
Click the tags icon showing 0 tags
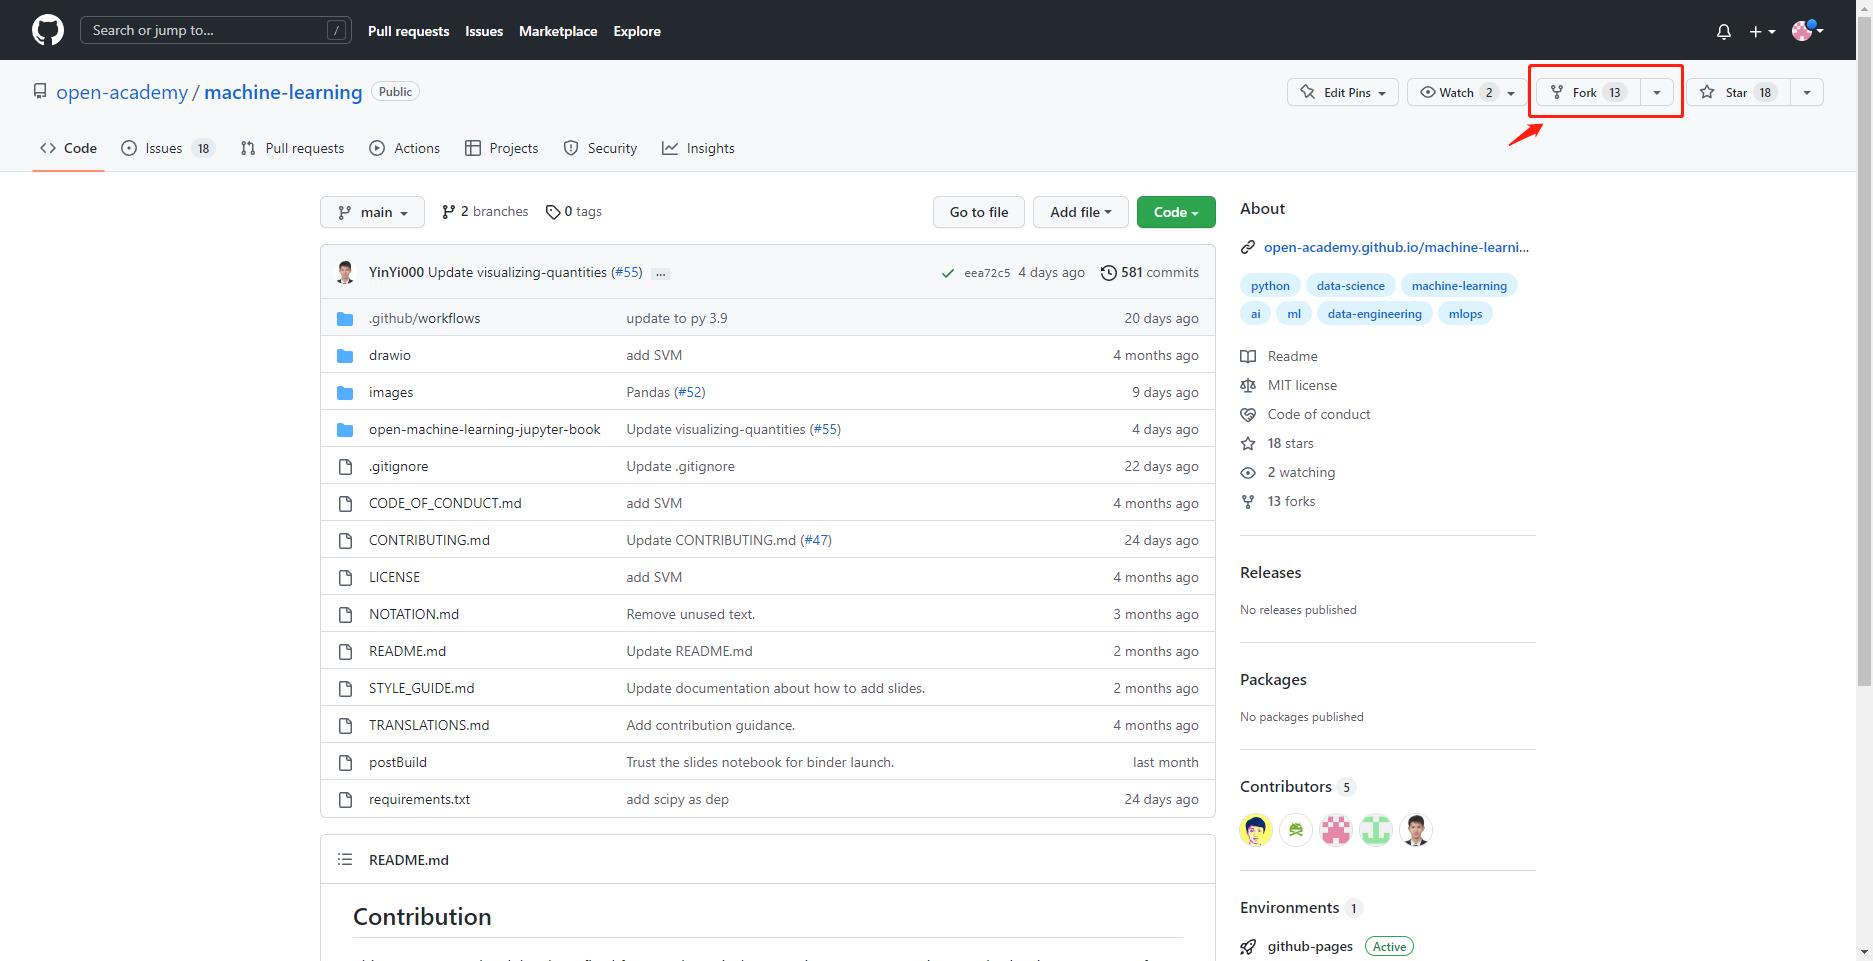click(x=552, y=212)
